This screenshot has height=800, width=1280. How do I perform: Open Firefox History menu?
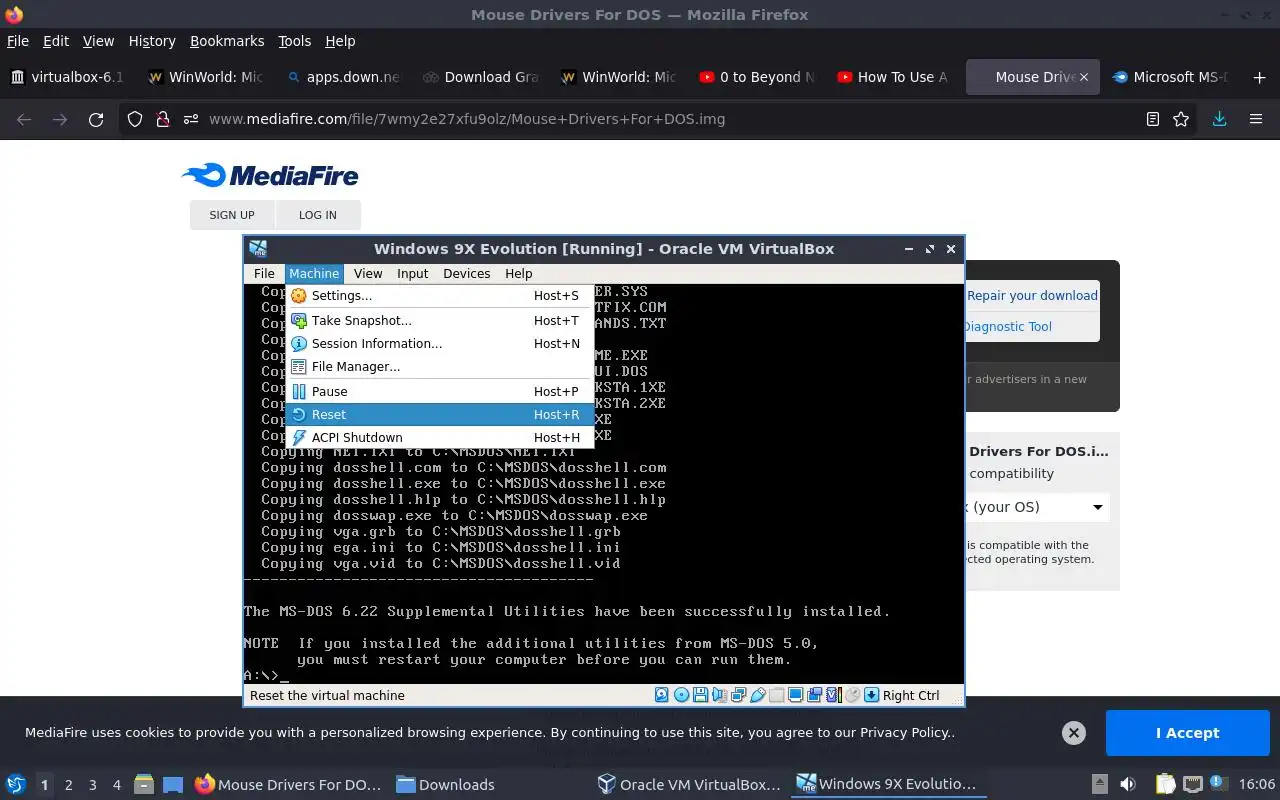152,41
